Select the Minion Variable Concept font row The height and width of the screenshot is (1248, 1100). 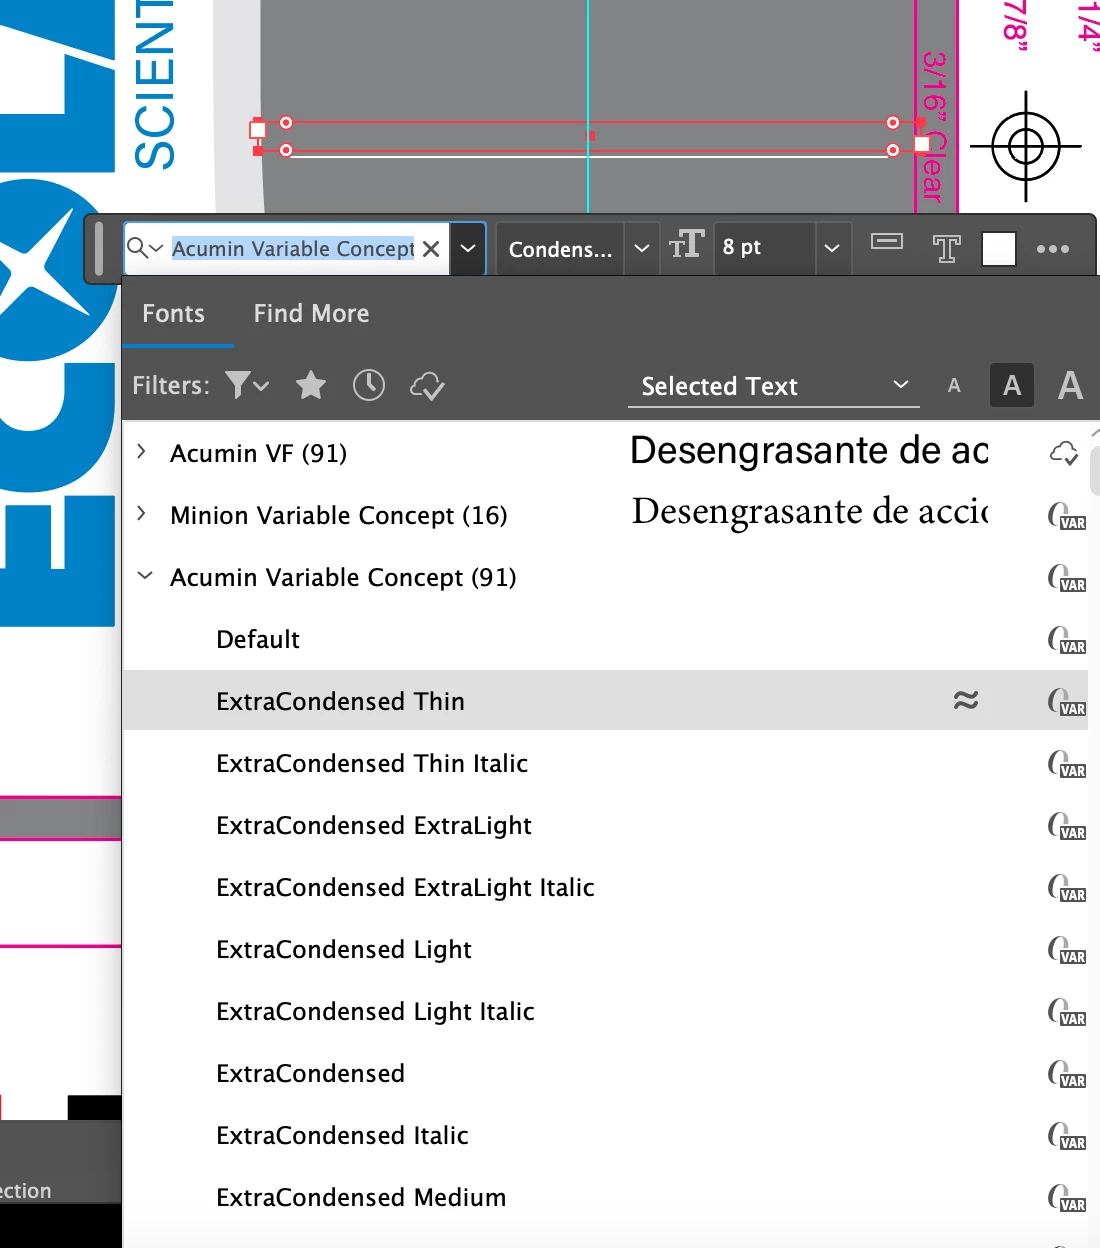click(x=605, y=515)
